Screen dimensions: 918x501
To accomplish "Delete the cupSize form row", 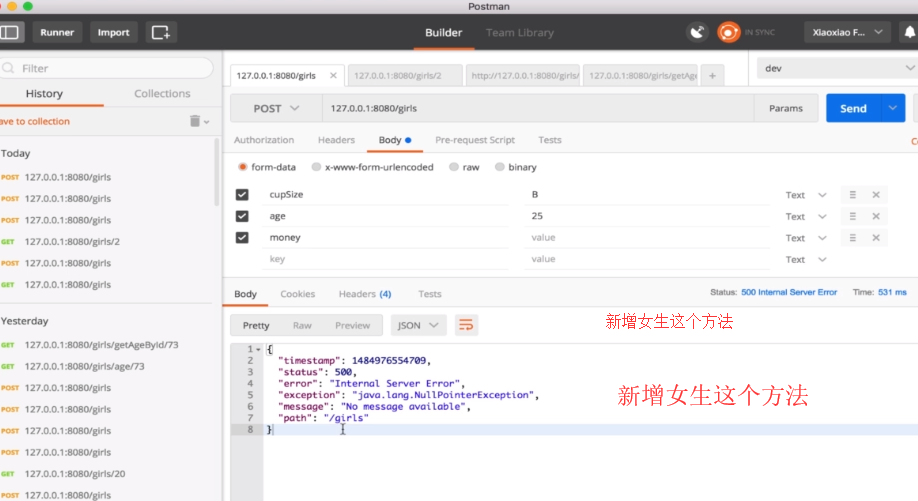I will [x=876, y=195].
